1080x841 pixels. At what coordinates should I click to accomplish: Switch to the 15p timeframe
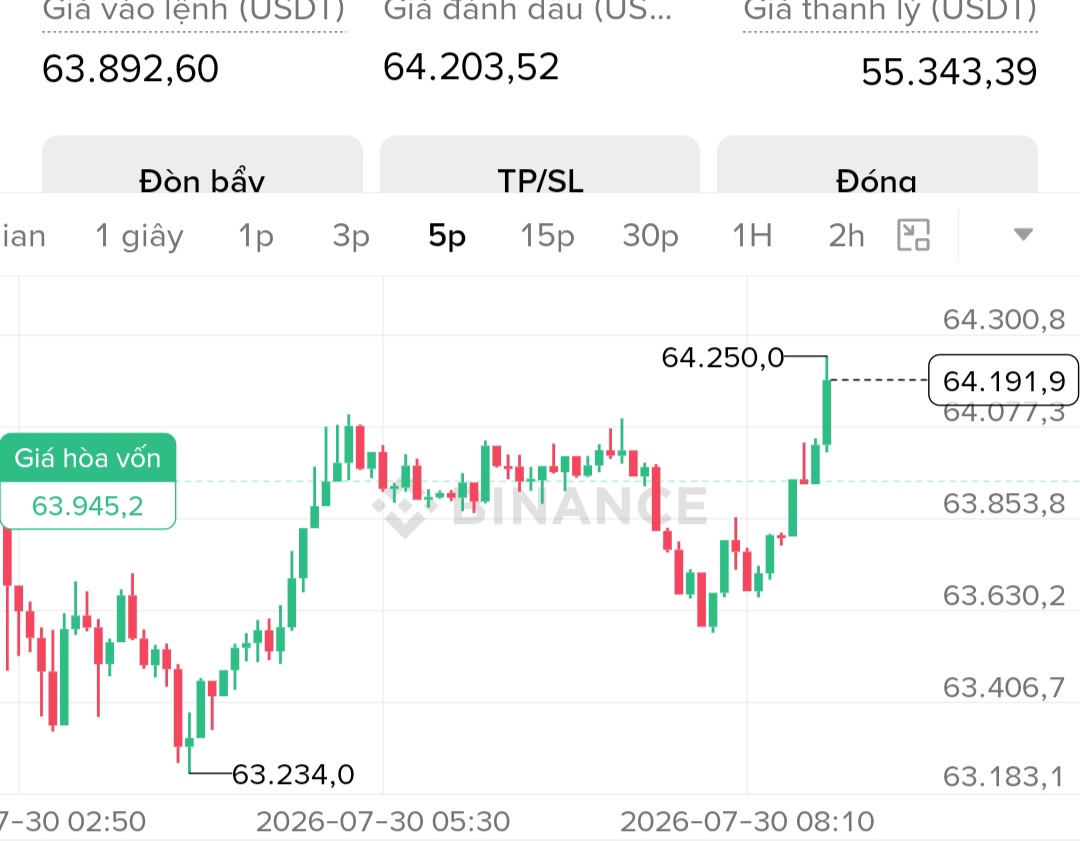pos(547,236)
